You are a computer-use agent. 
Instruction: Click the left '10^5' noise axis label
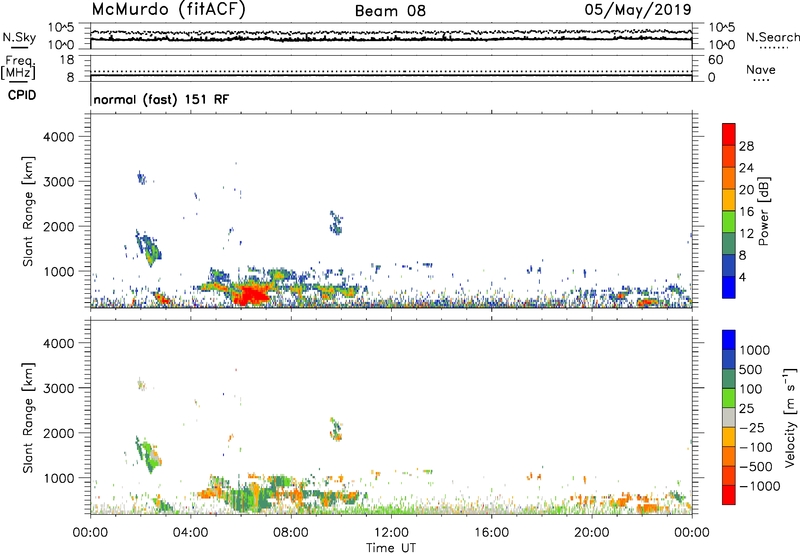tap(61, 27)
